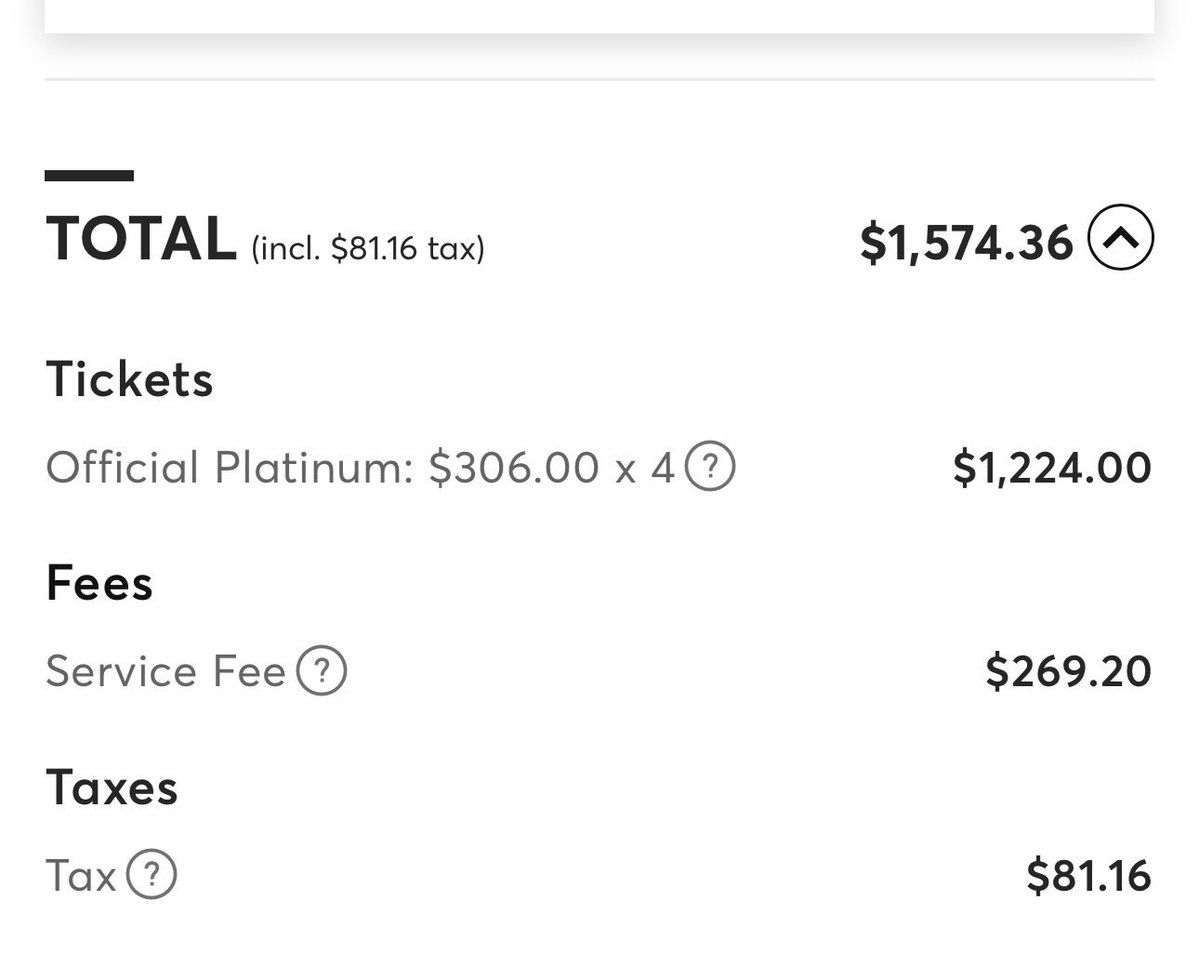Click the TOTAL heading
This screenshot has height=980, width=1199.
141,240
